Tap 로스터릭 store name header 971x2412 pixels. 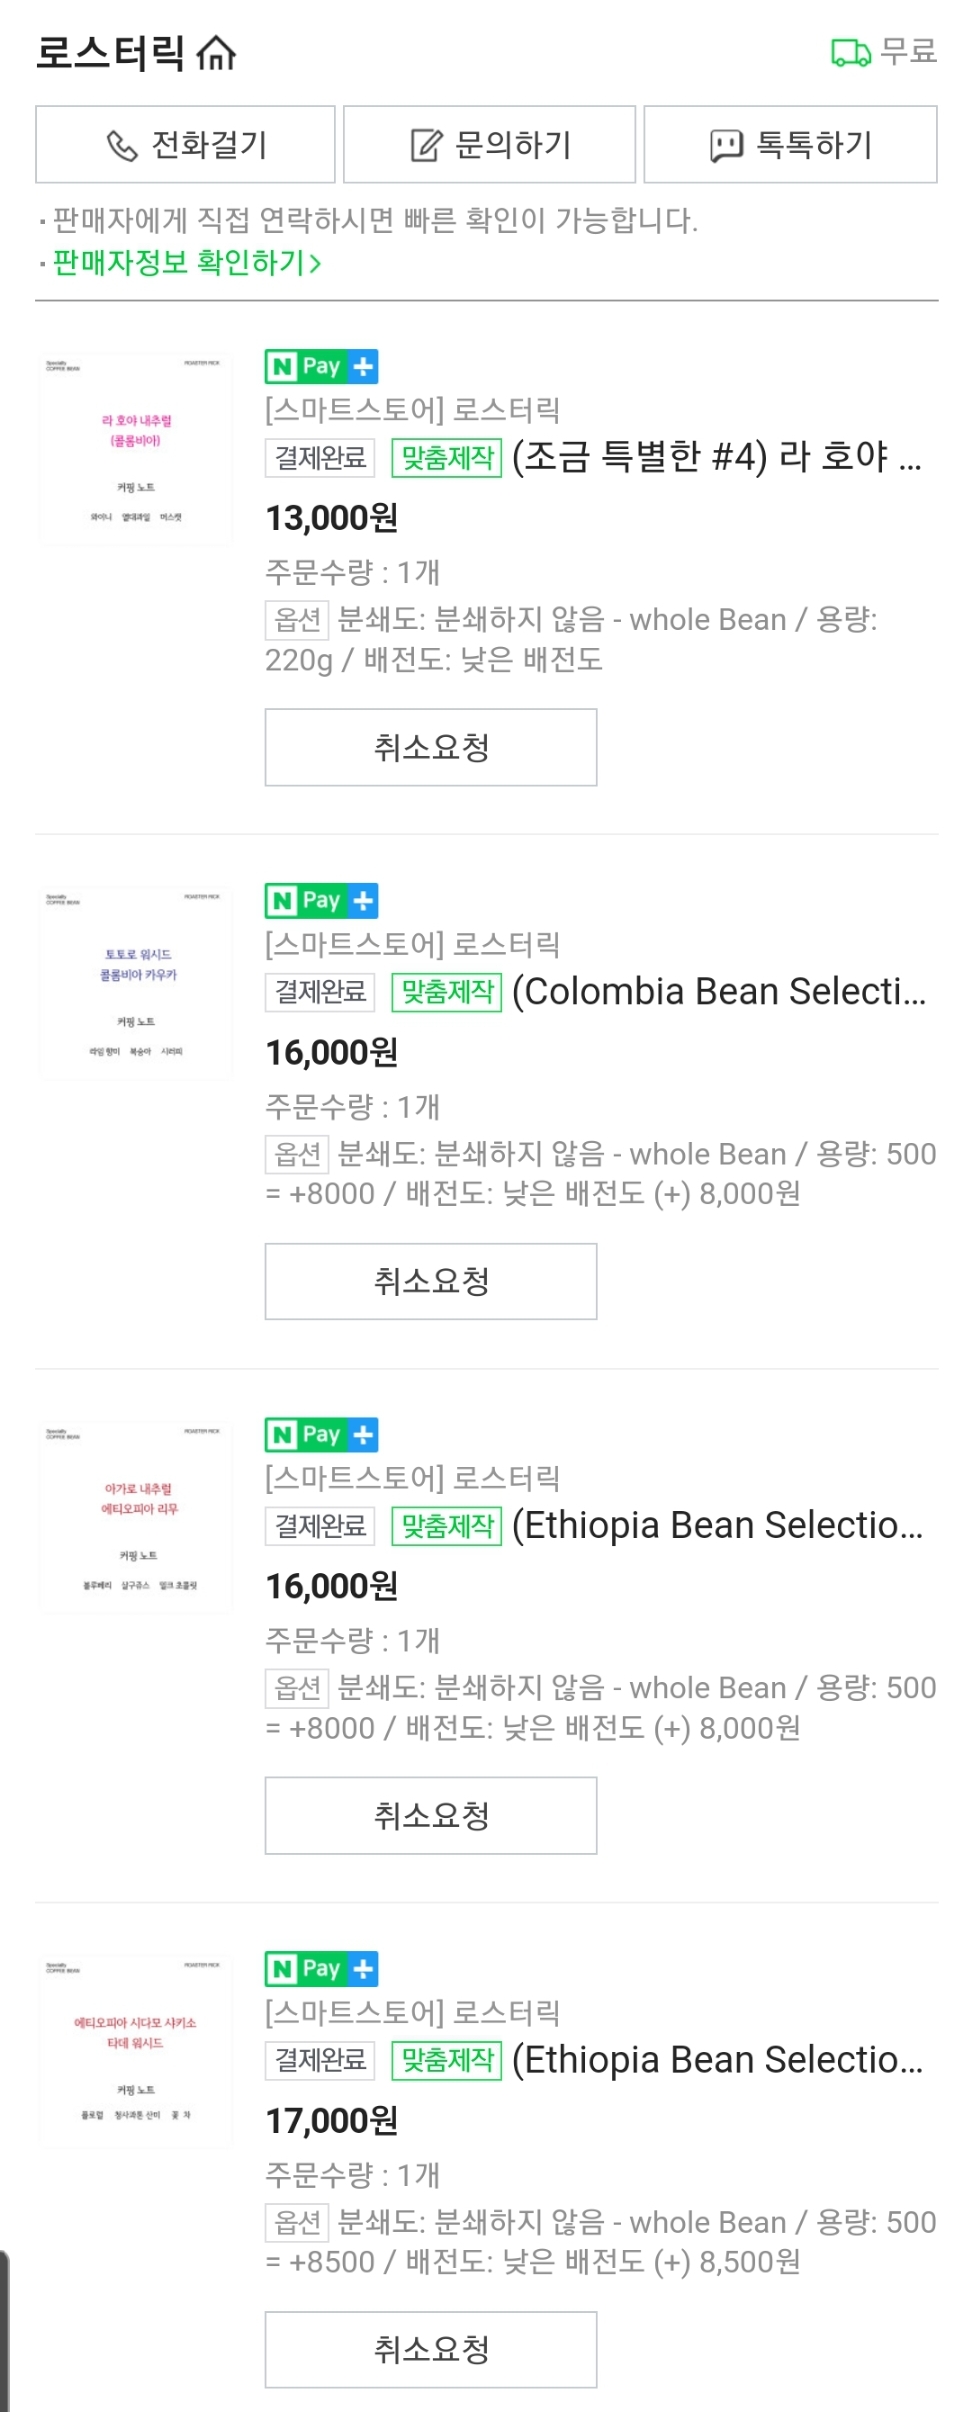110,53
